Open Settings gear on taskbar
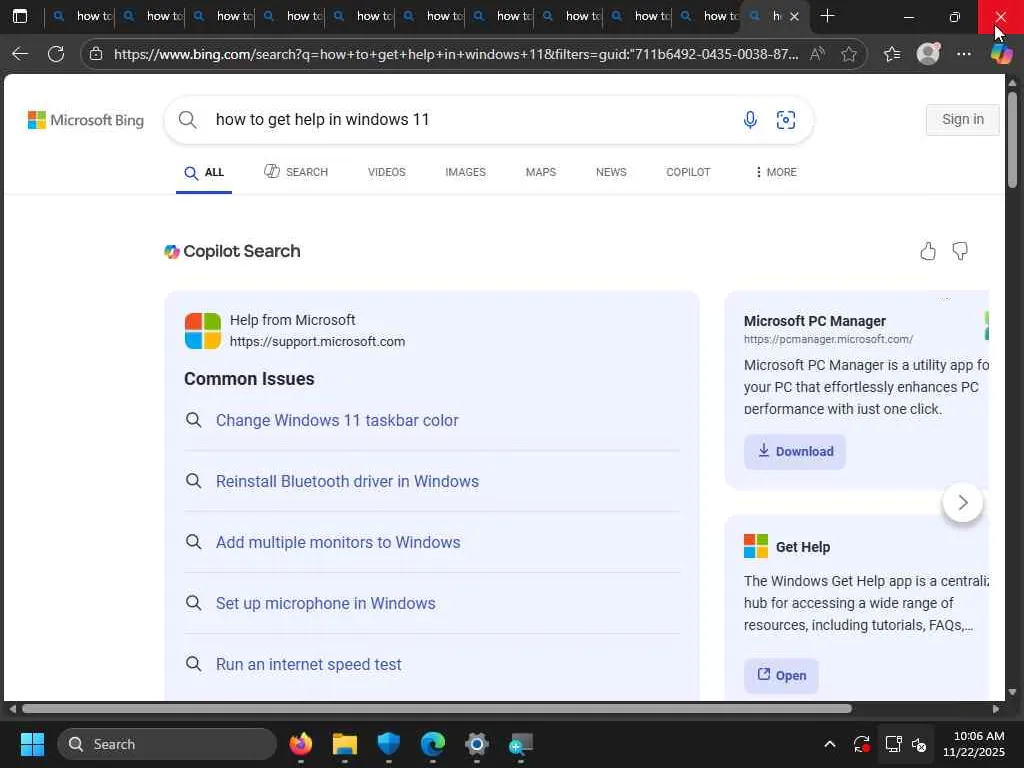Image resolution: width=1024 pixels, height=768 pixels. 477,744
